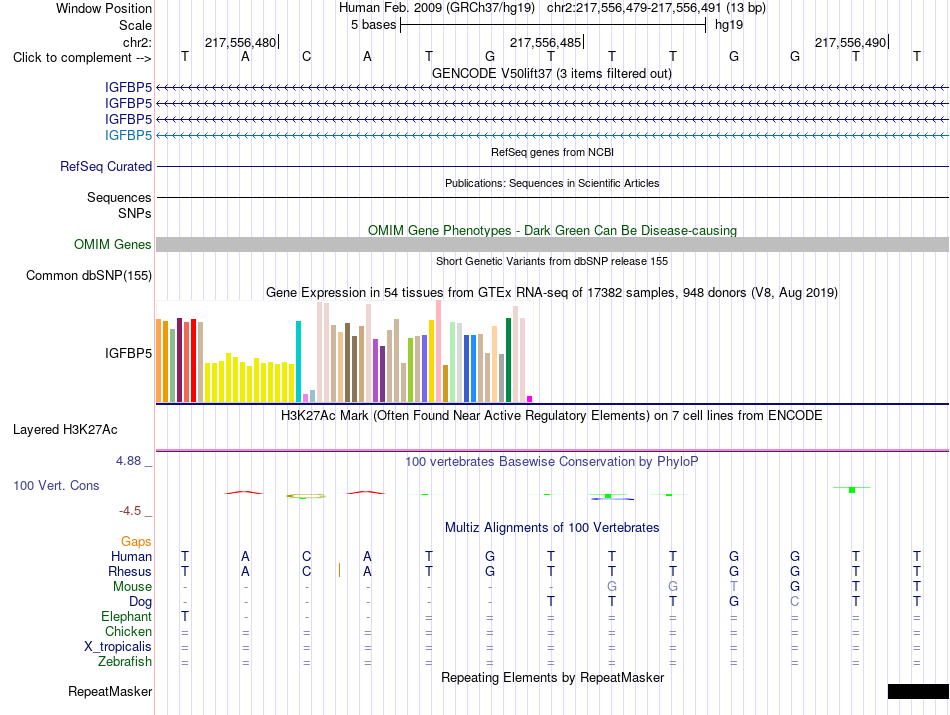Click the IGFBP5 GTEx expression label
The image size is (950, 715).
click(128, 353)
